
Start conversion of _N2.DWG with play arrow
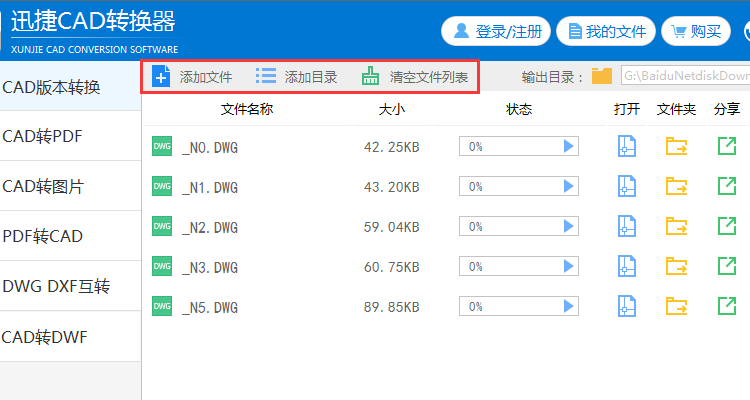[x=568, y=226]
